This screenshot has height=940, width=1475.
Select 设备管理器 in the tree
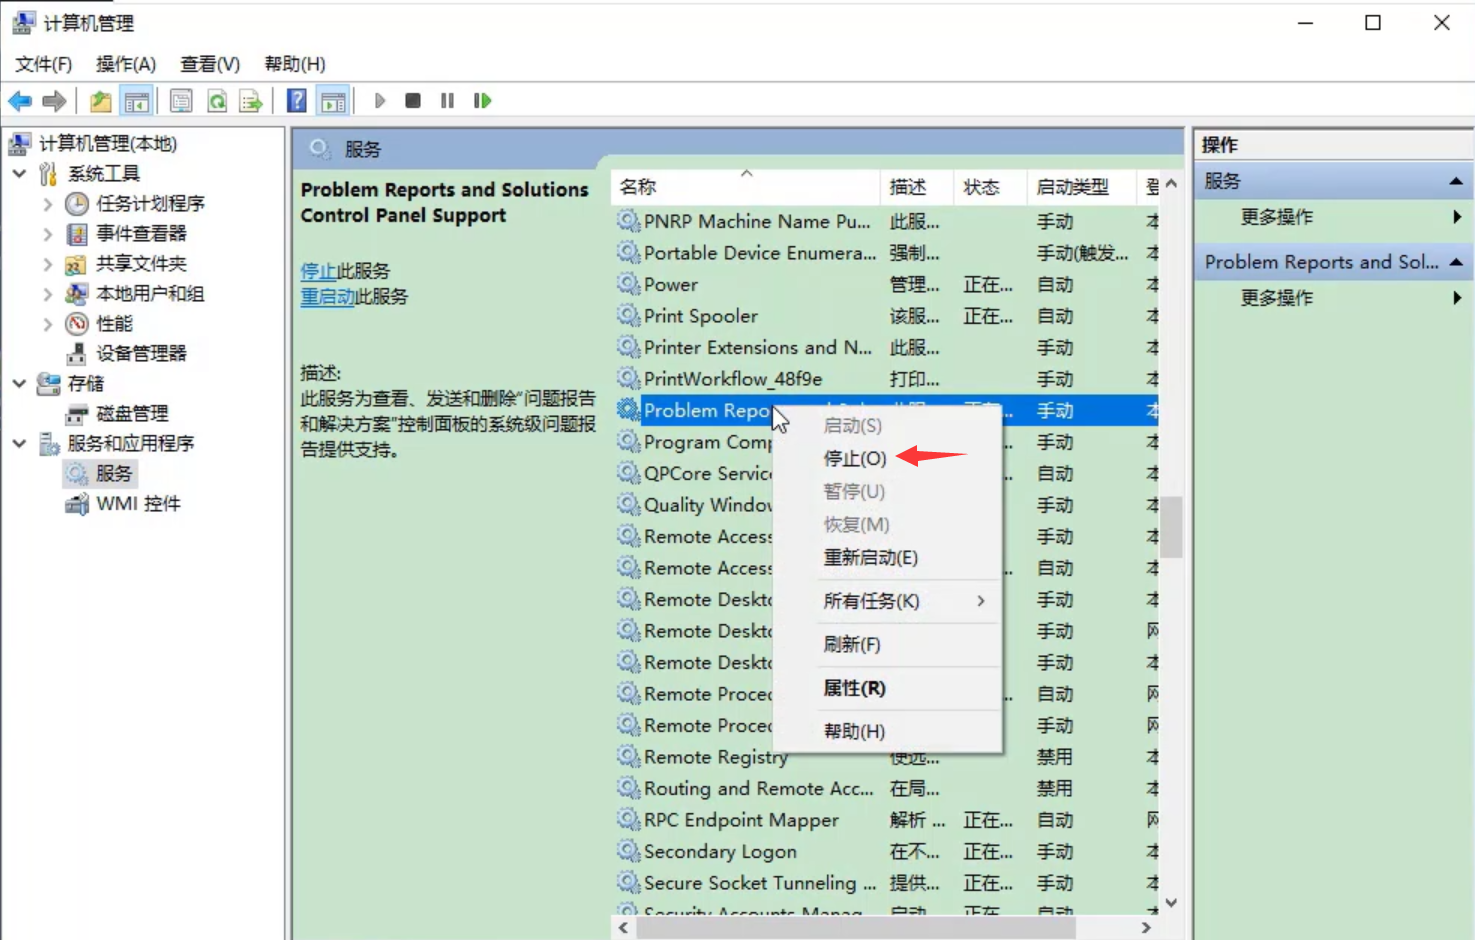coord(140,354)
